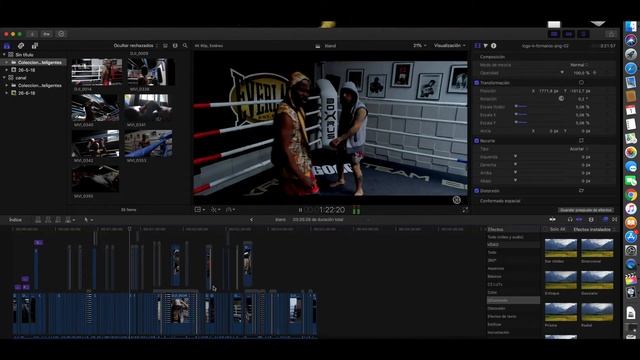Viewport: 640px width, 360px height.
Task: Click the Import Media toolbar button
Action: [x=32, y=34]
